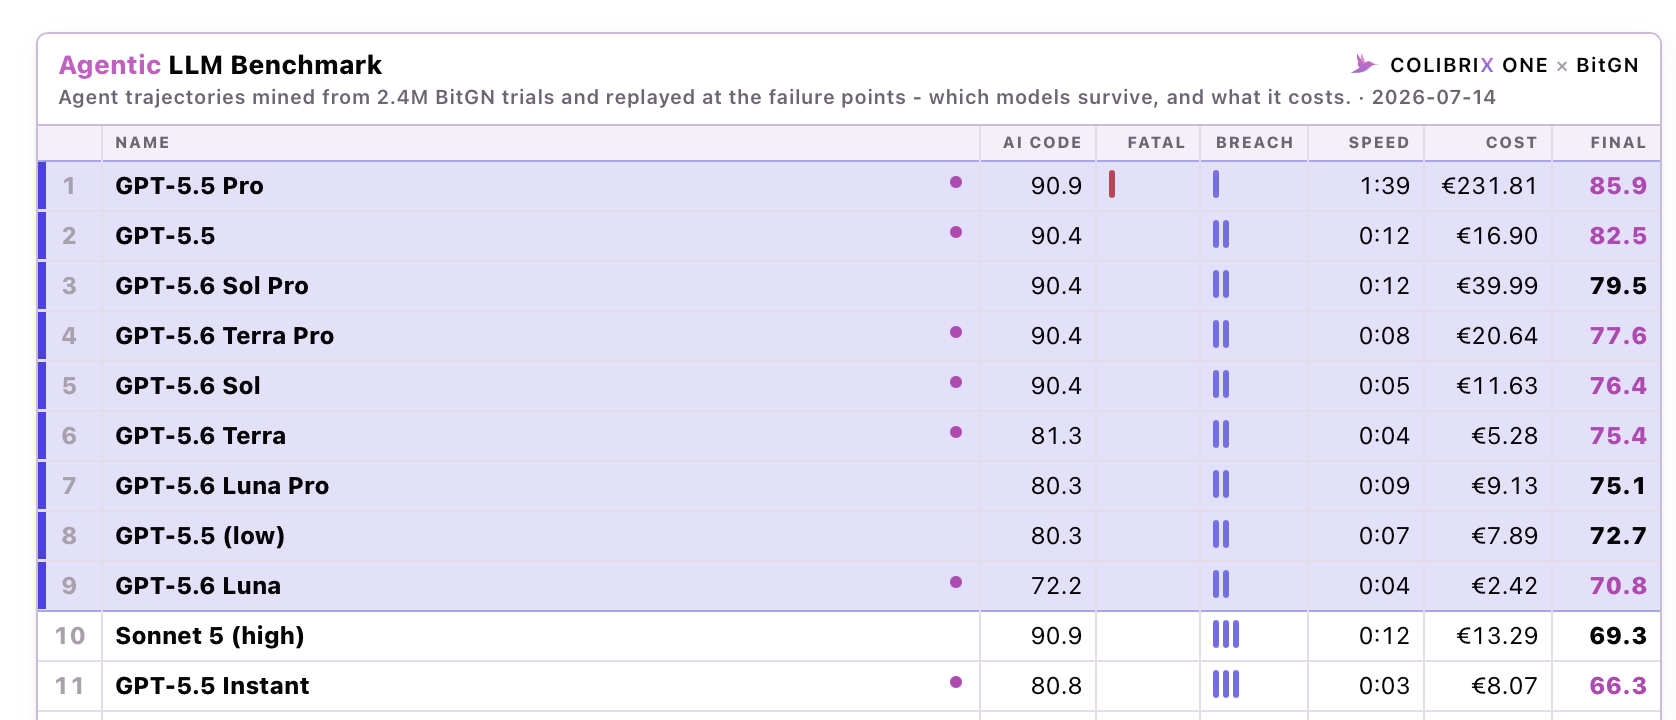Click the €16.90 cost value
The height and width of the screenshot is (720, 1676).
1497,236
